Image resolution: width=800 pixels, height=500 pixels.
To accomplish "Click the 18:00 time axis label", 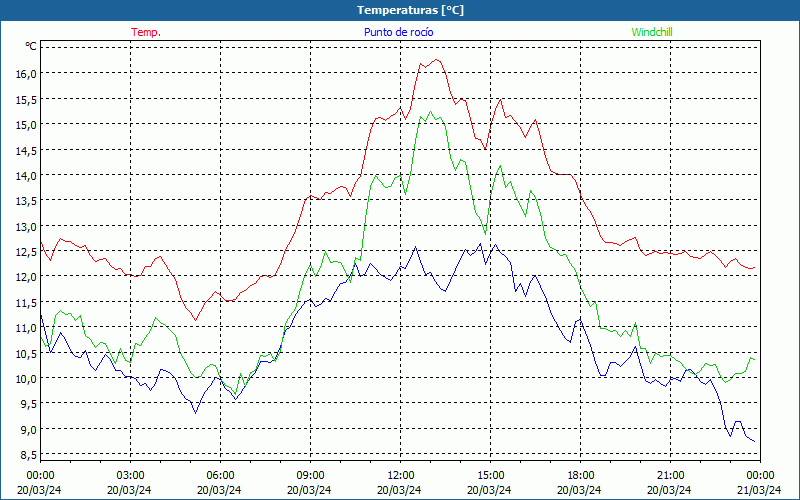I will coord(580,476).
